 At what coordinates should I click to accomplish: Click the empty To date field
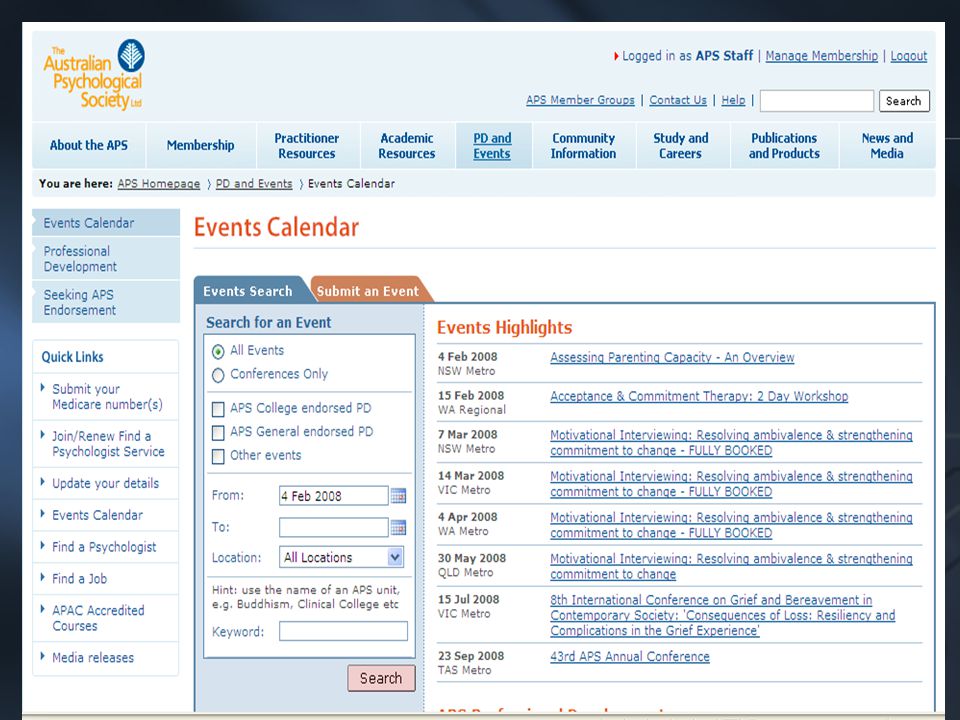[x=334, y=527]
